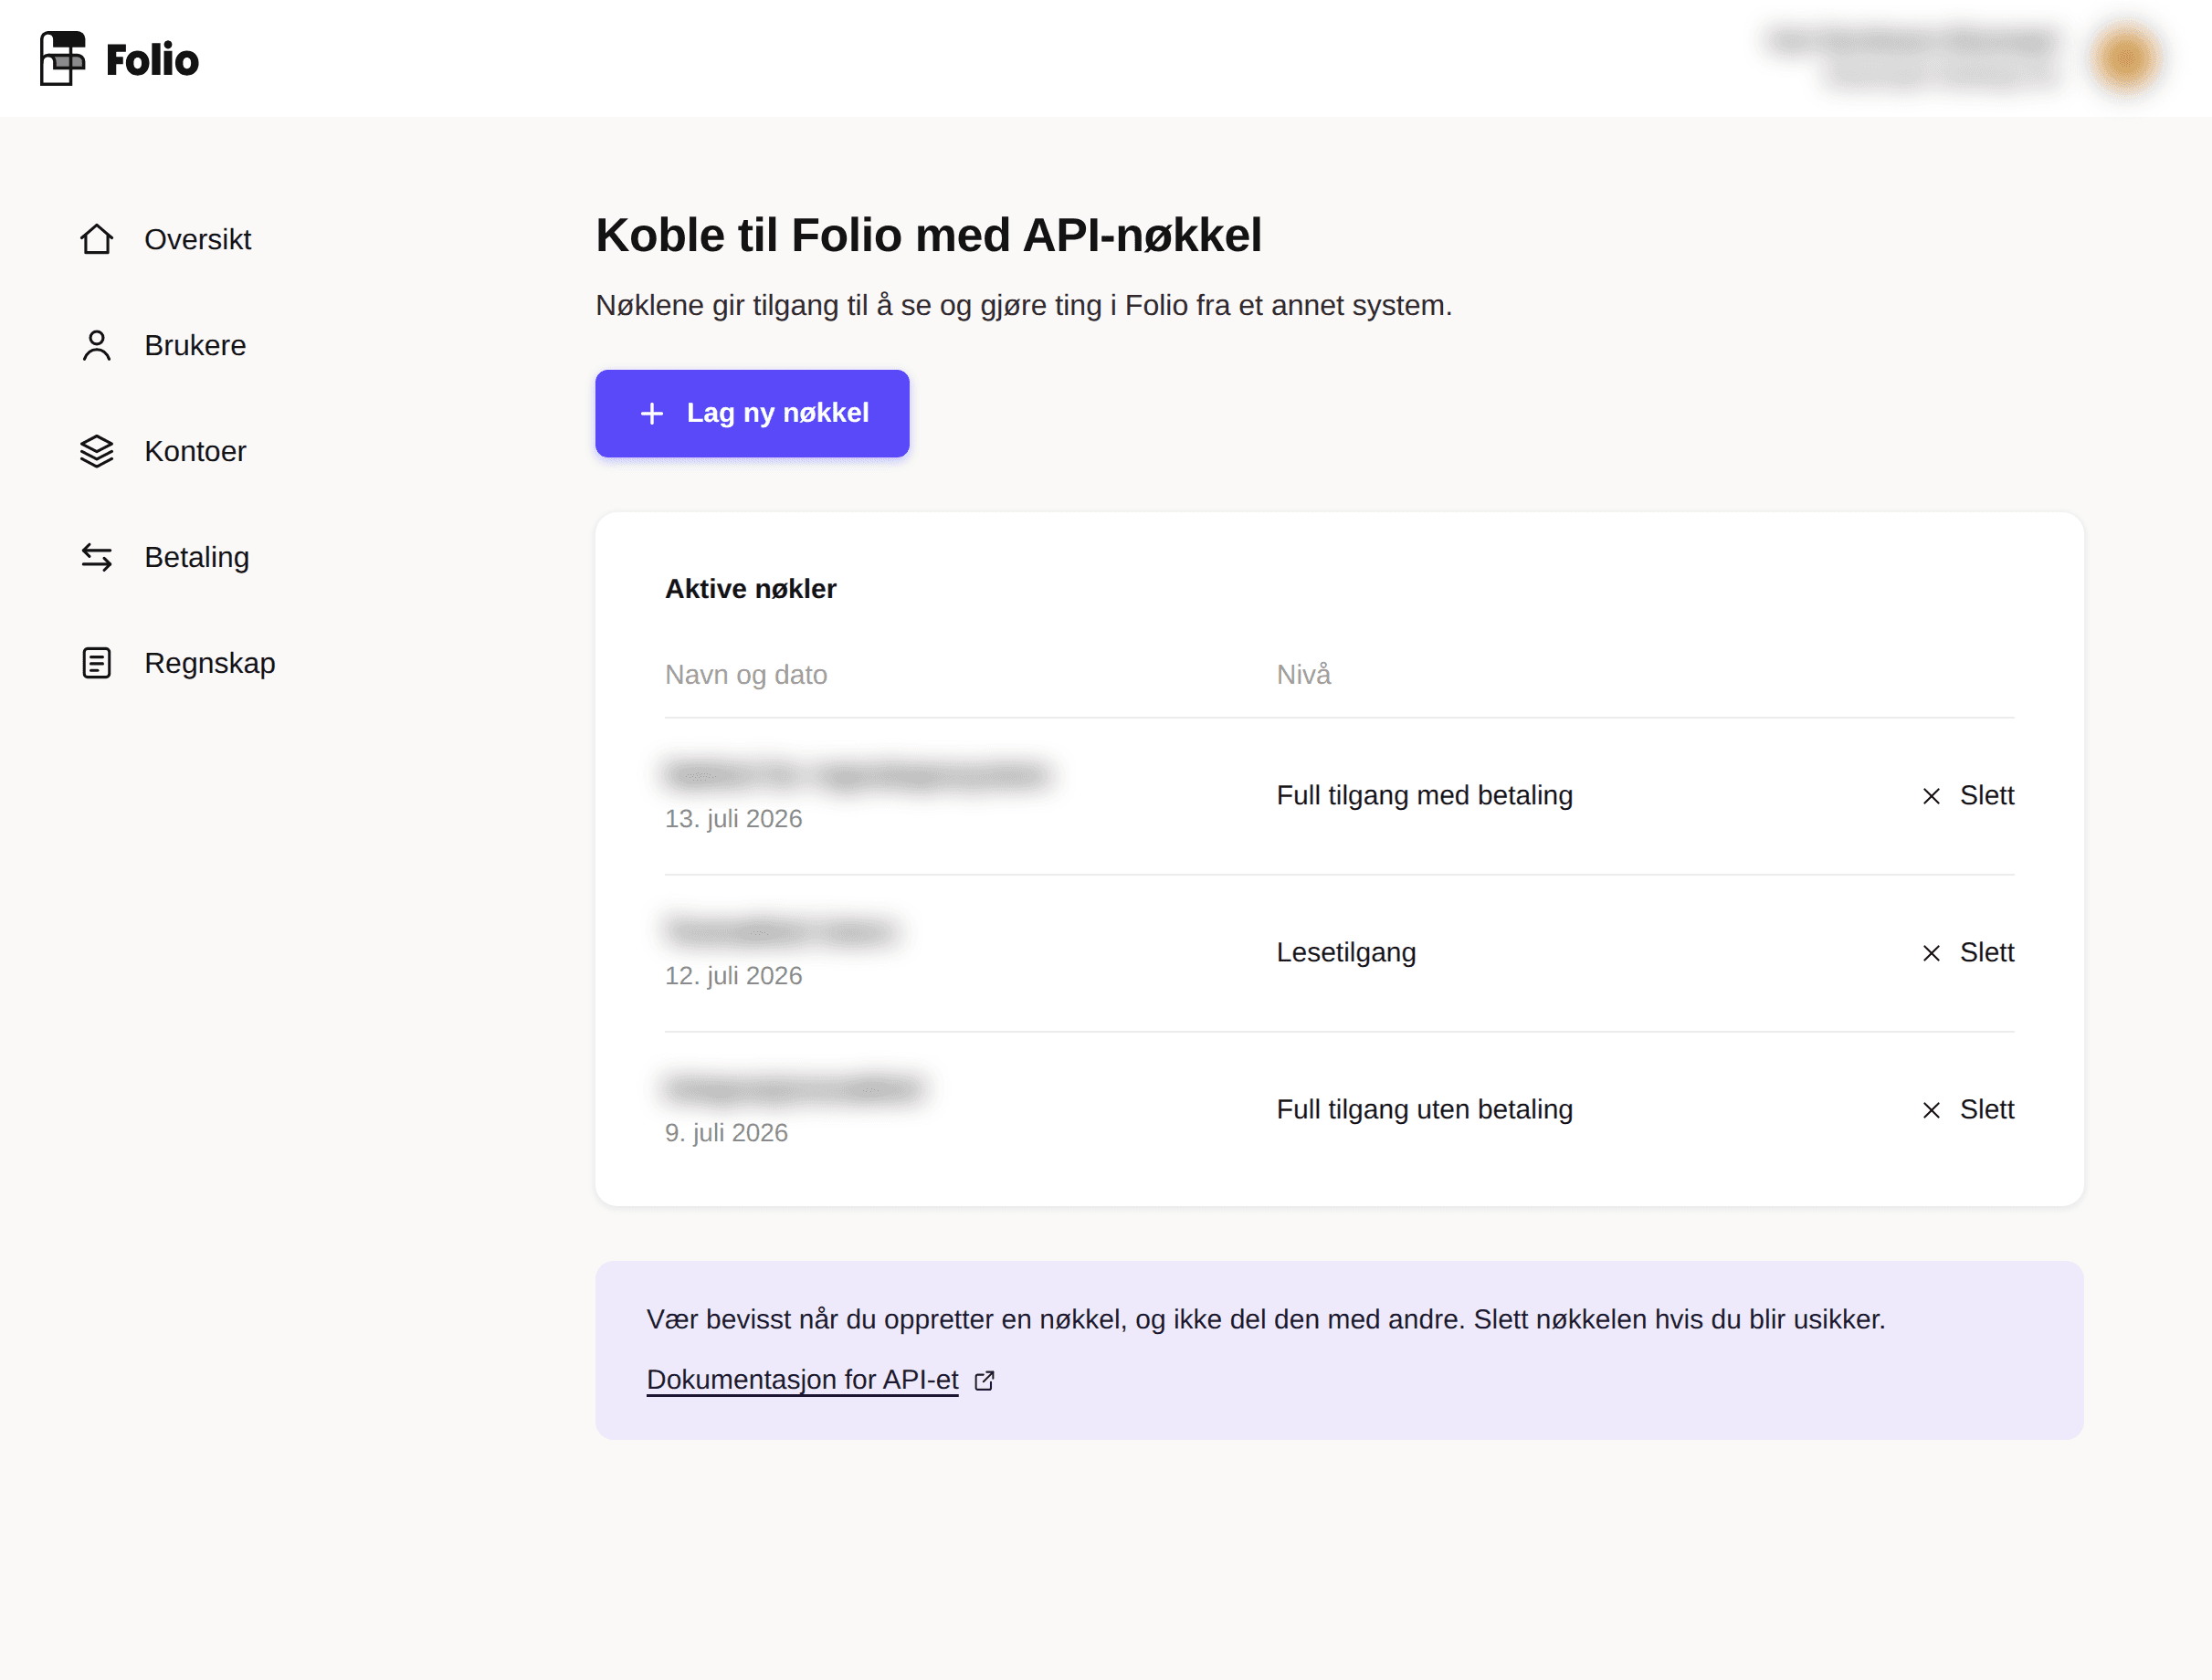This screenshot has width=2212, height=1680.
Task: Click the X icon for the Lesetilgang key
Action: pyautogui.click(x=1931, y=953)
